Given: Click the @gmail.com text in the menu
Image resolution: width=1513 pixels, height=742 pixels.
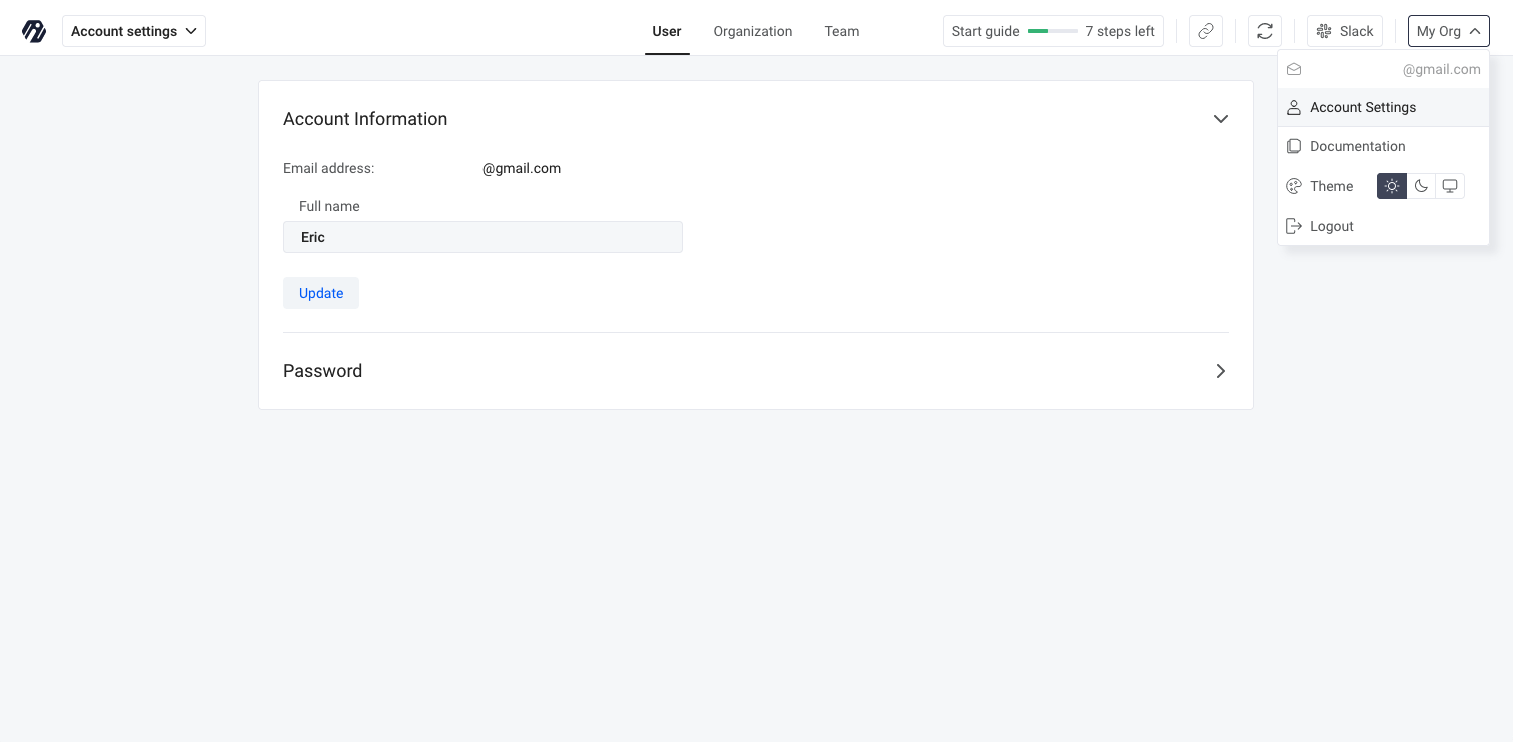Looking at the screenshot, I should click(1442, 69).
